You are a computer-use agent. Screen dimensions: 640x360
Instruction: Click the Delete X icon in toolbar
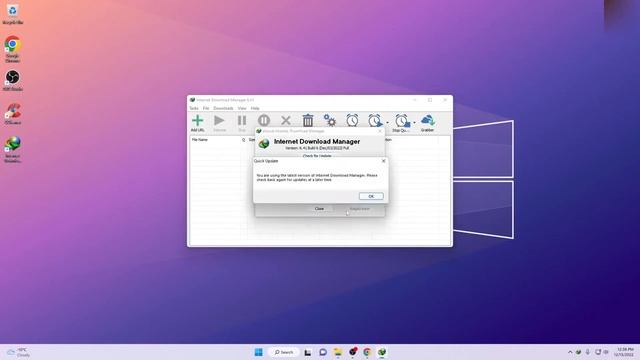tap(286, 120)
